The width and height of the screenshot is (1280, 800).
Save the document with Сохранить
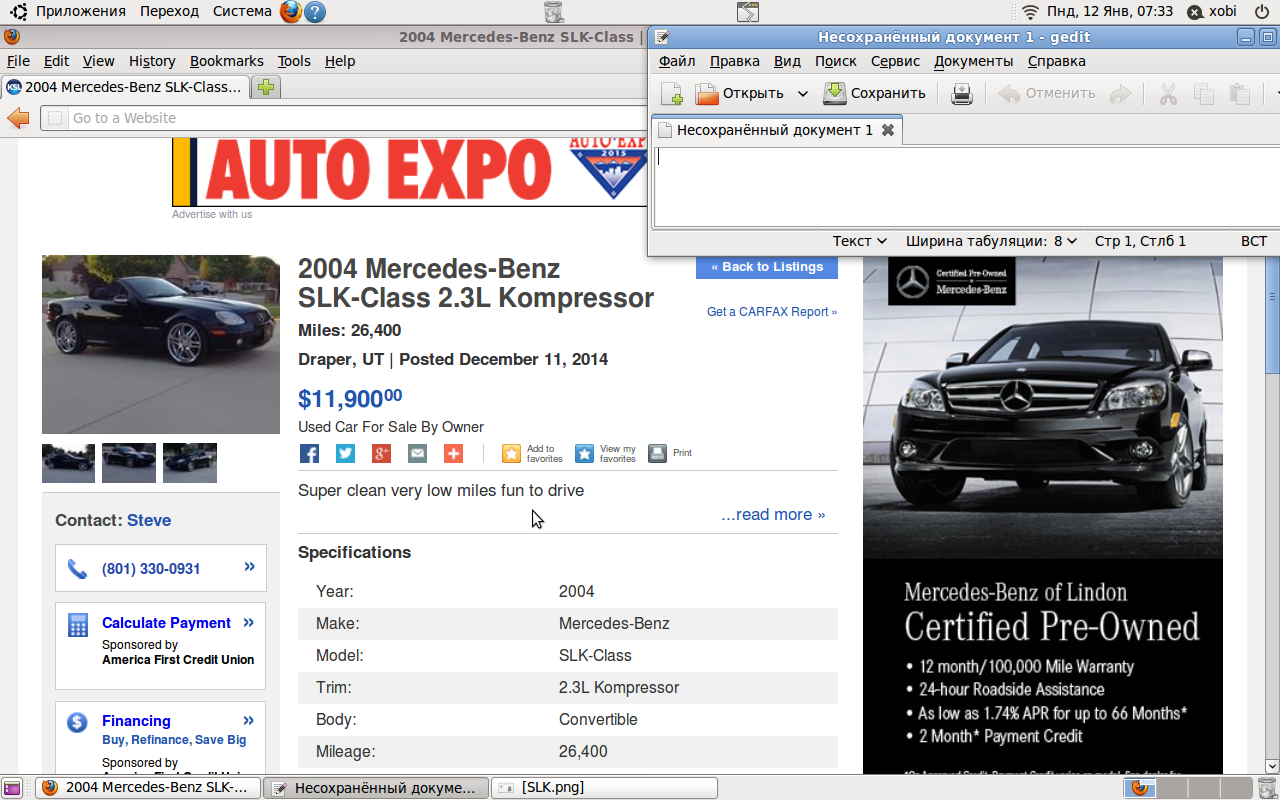[874, 94]
